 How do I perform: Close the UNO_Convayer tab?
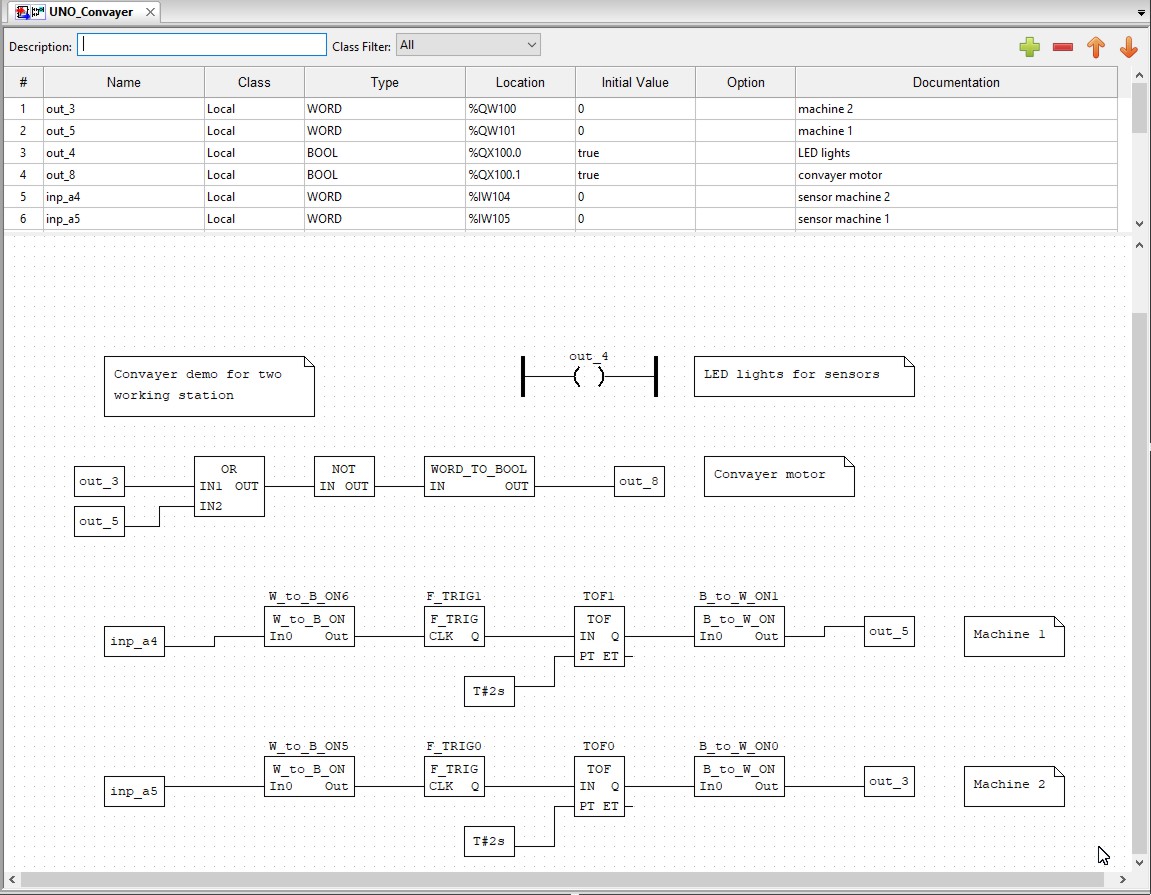tap(150, 12)
